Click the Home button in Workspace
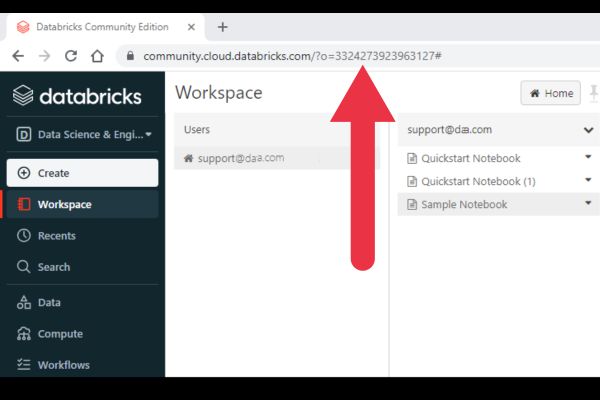Screen dimensions: 600x400 point(551,93)
